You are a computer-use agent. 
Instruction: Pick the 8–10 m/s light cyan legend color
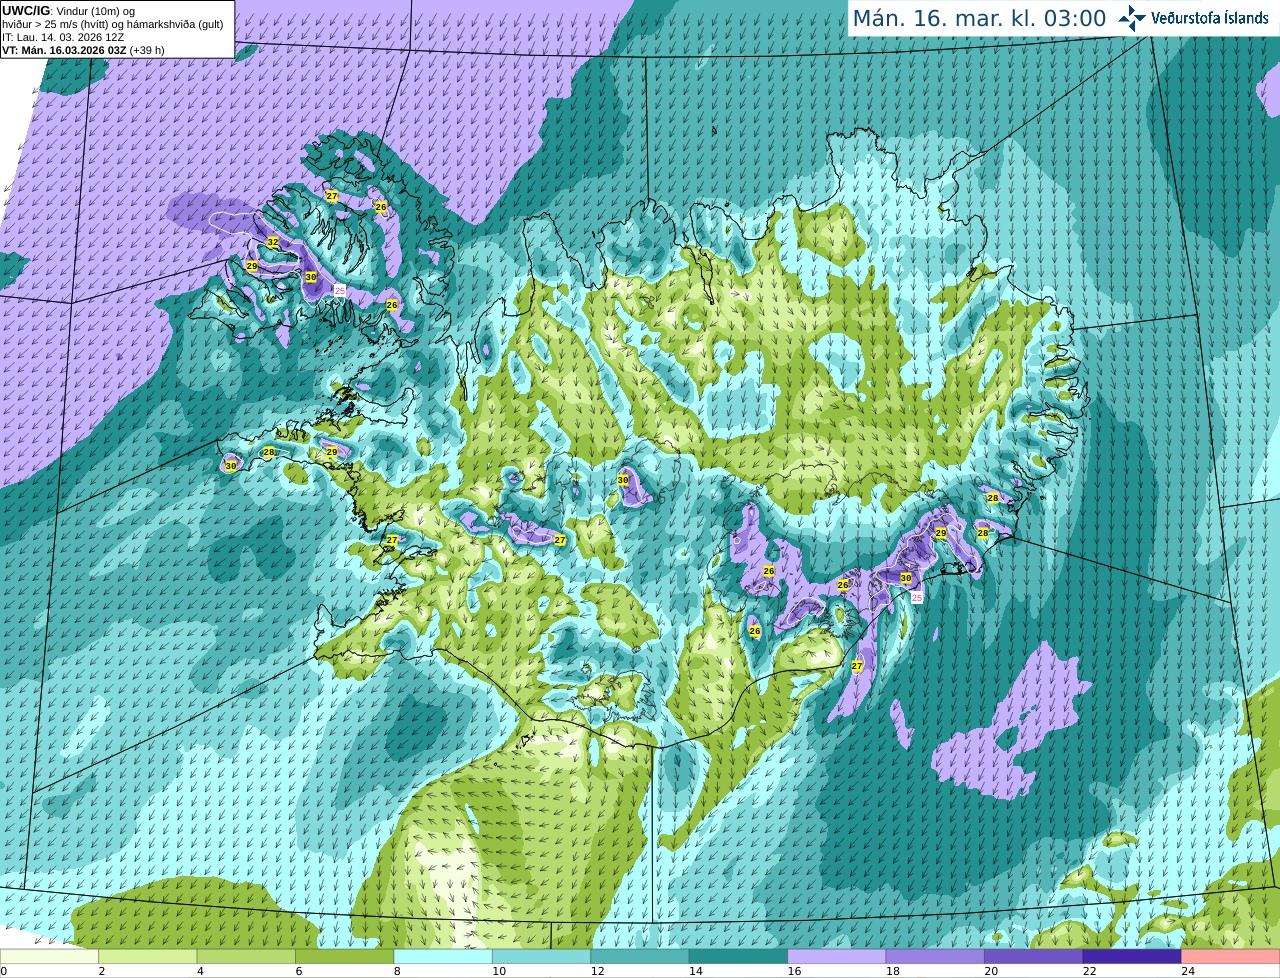point(443,956)
